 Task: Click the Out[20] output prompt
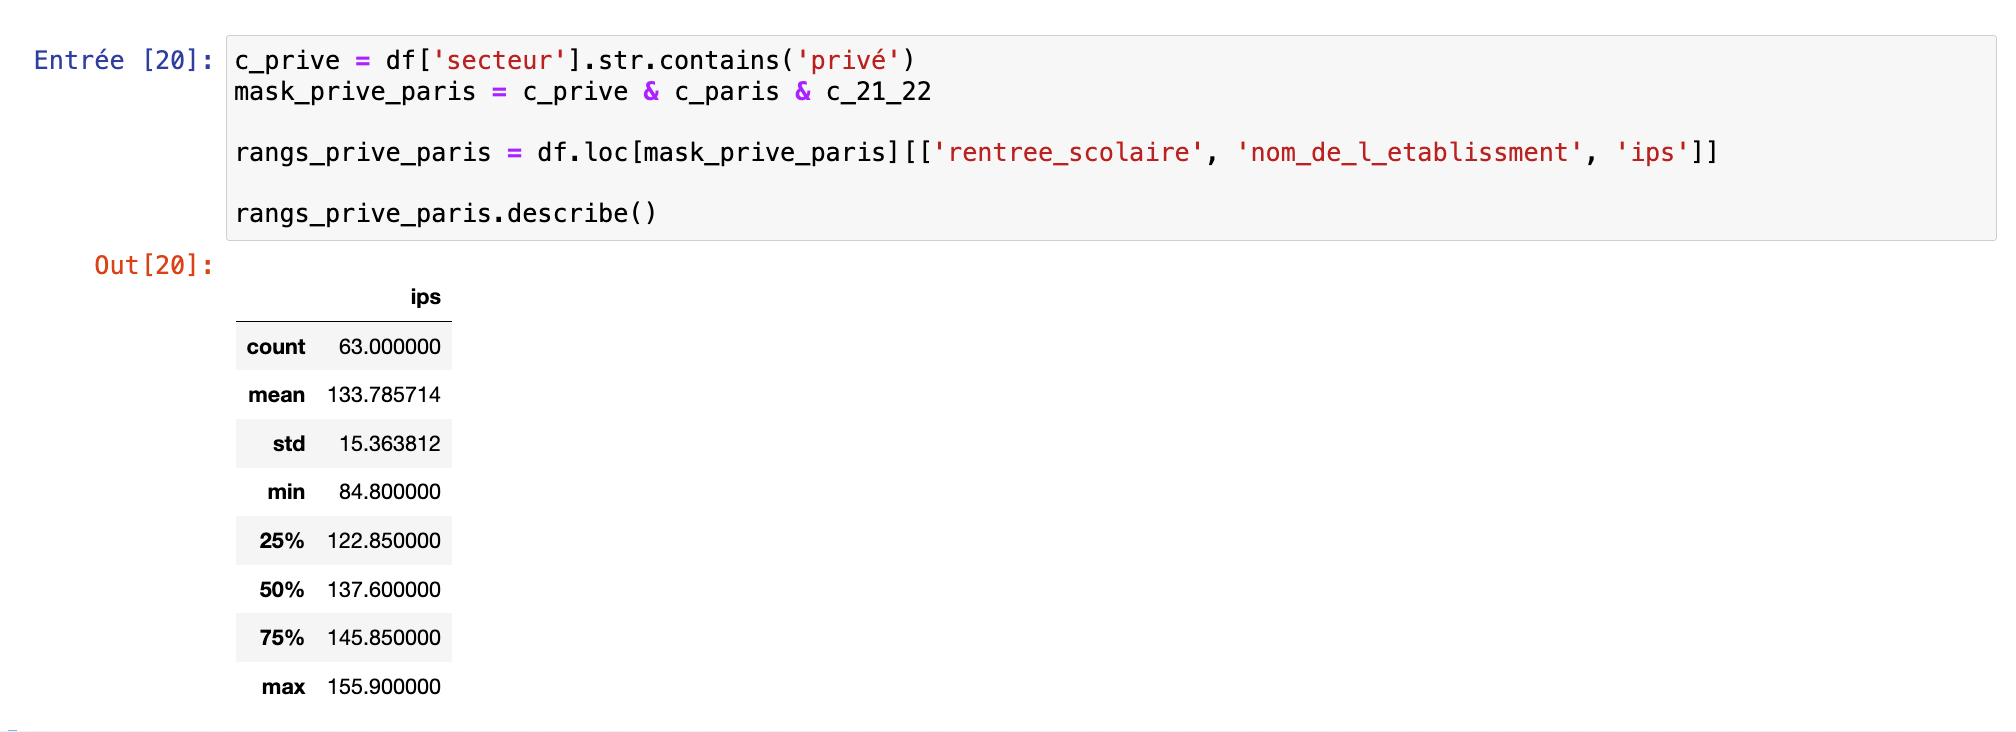(x=154, y=265)
